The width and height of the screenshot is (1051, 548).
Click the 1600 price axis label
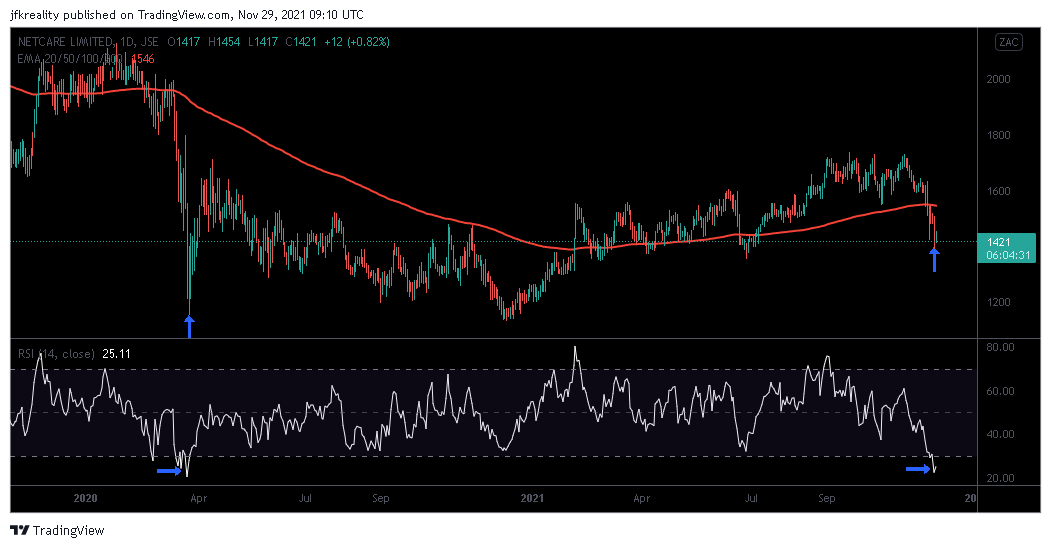998,191
